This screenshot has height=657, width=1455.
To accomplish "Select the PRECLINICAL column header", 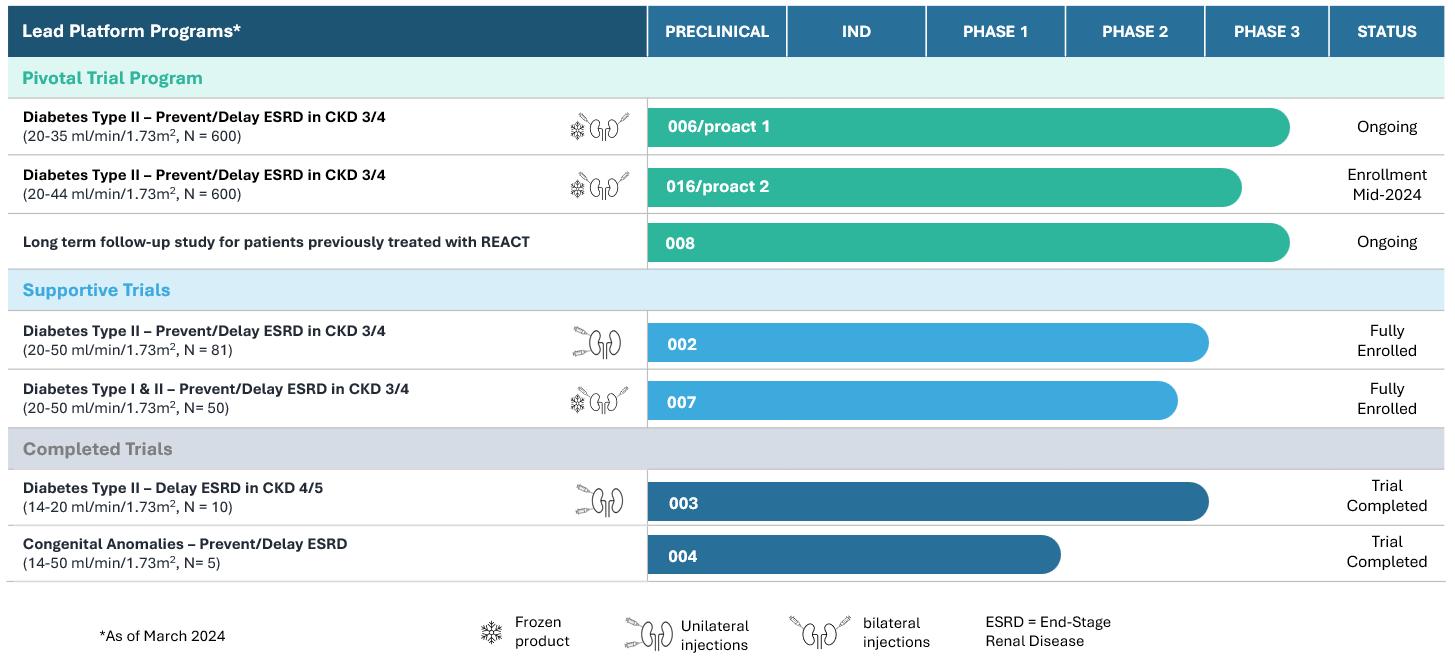I will pyautogui.click(x=717, y=32).
